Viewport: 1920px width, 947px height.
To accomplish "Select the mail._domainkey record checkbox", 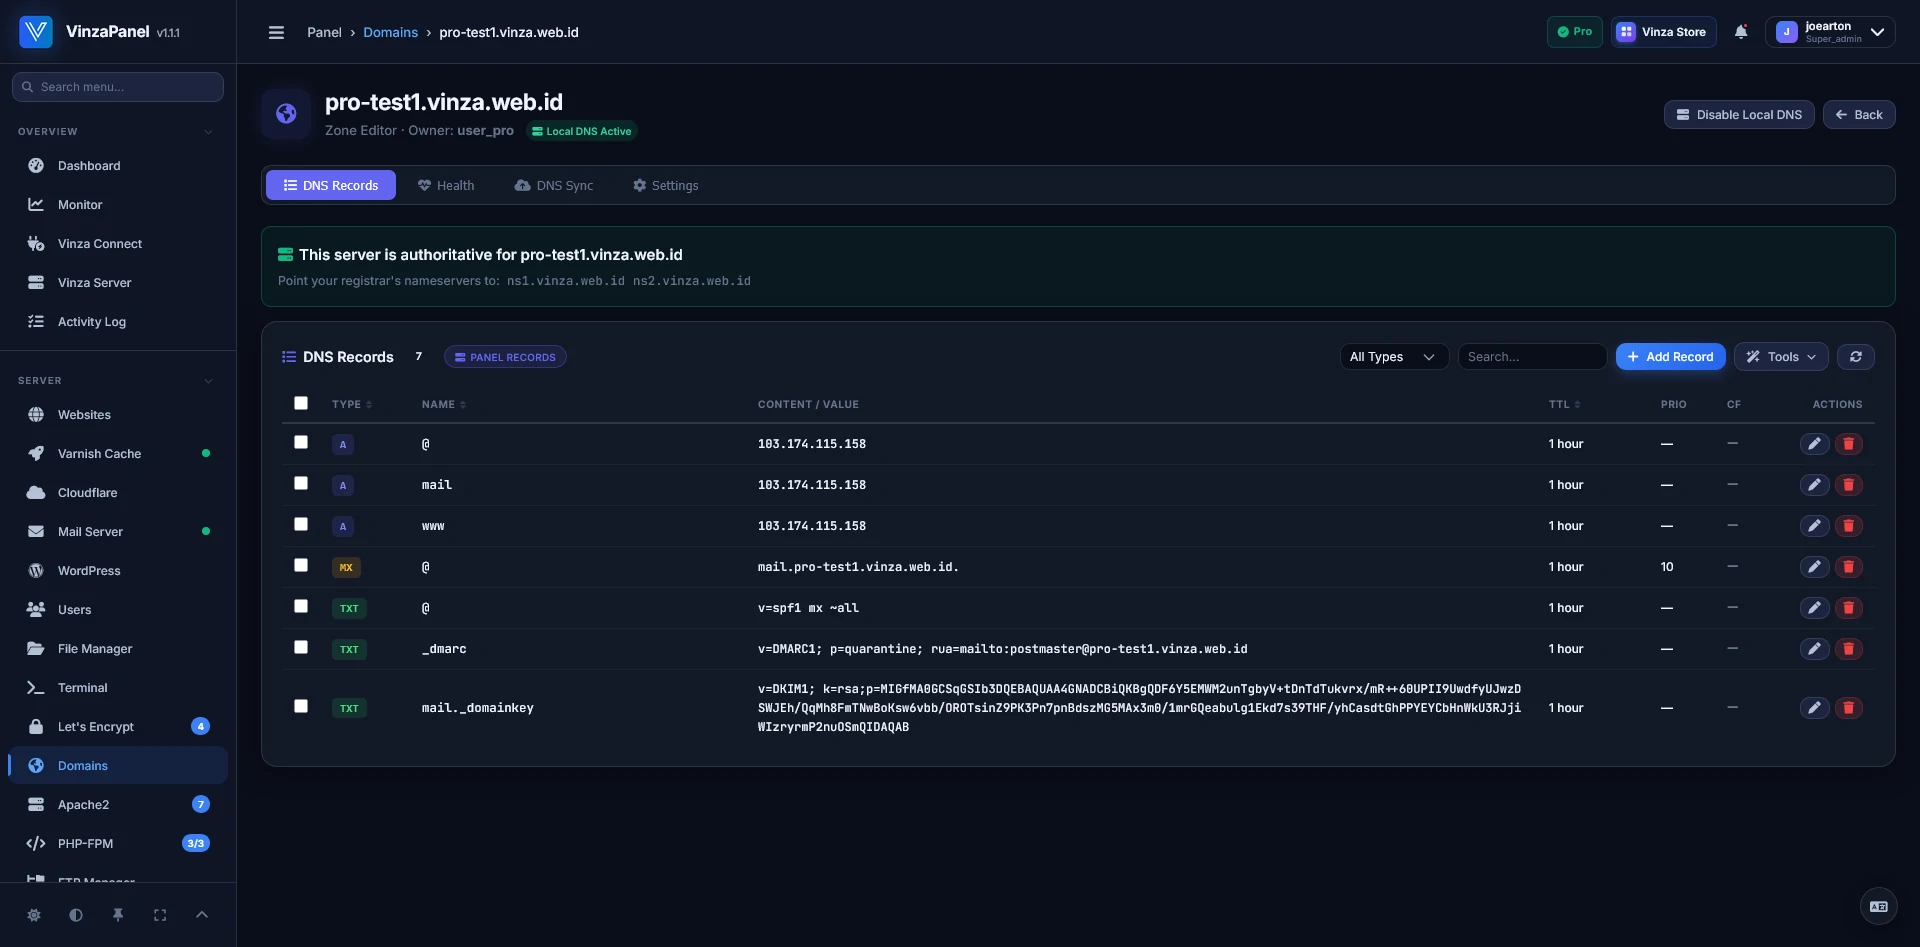I will [301, 707].
